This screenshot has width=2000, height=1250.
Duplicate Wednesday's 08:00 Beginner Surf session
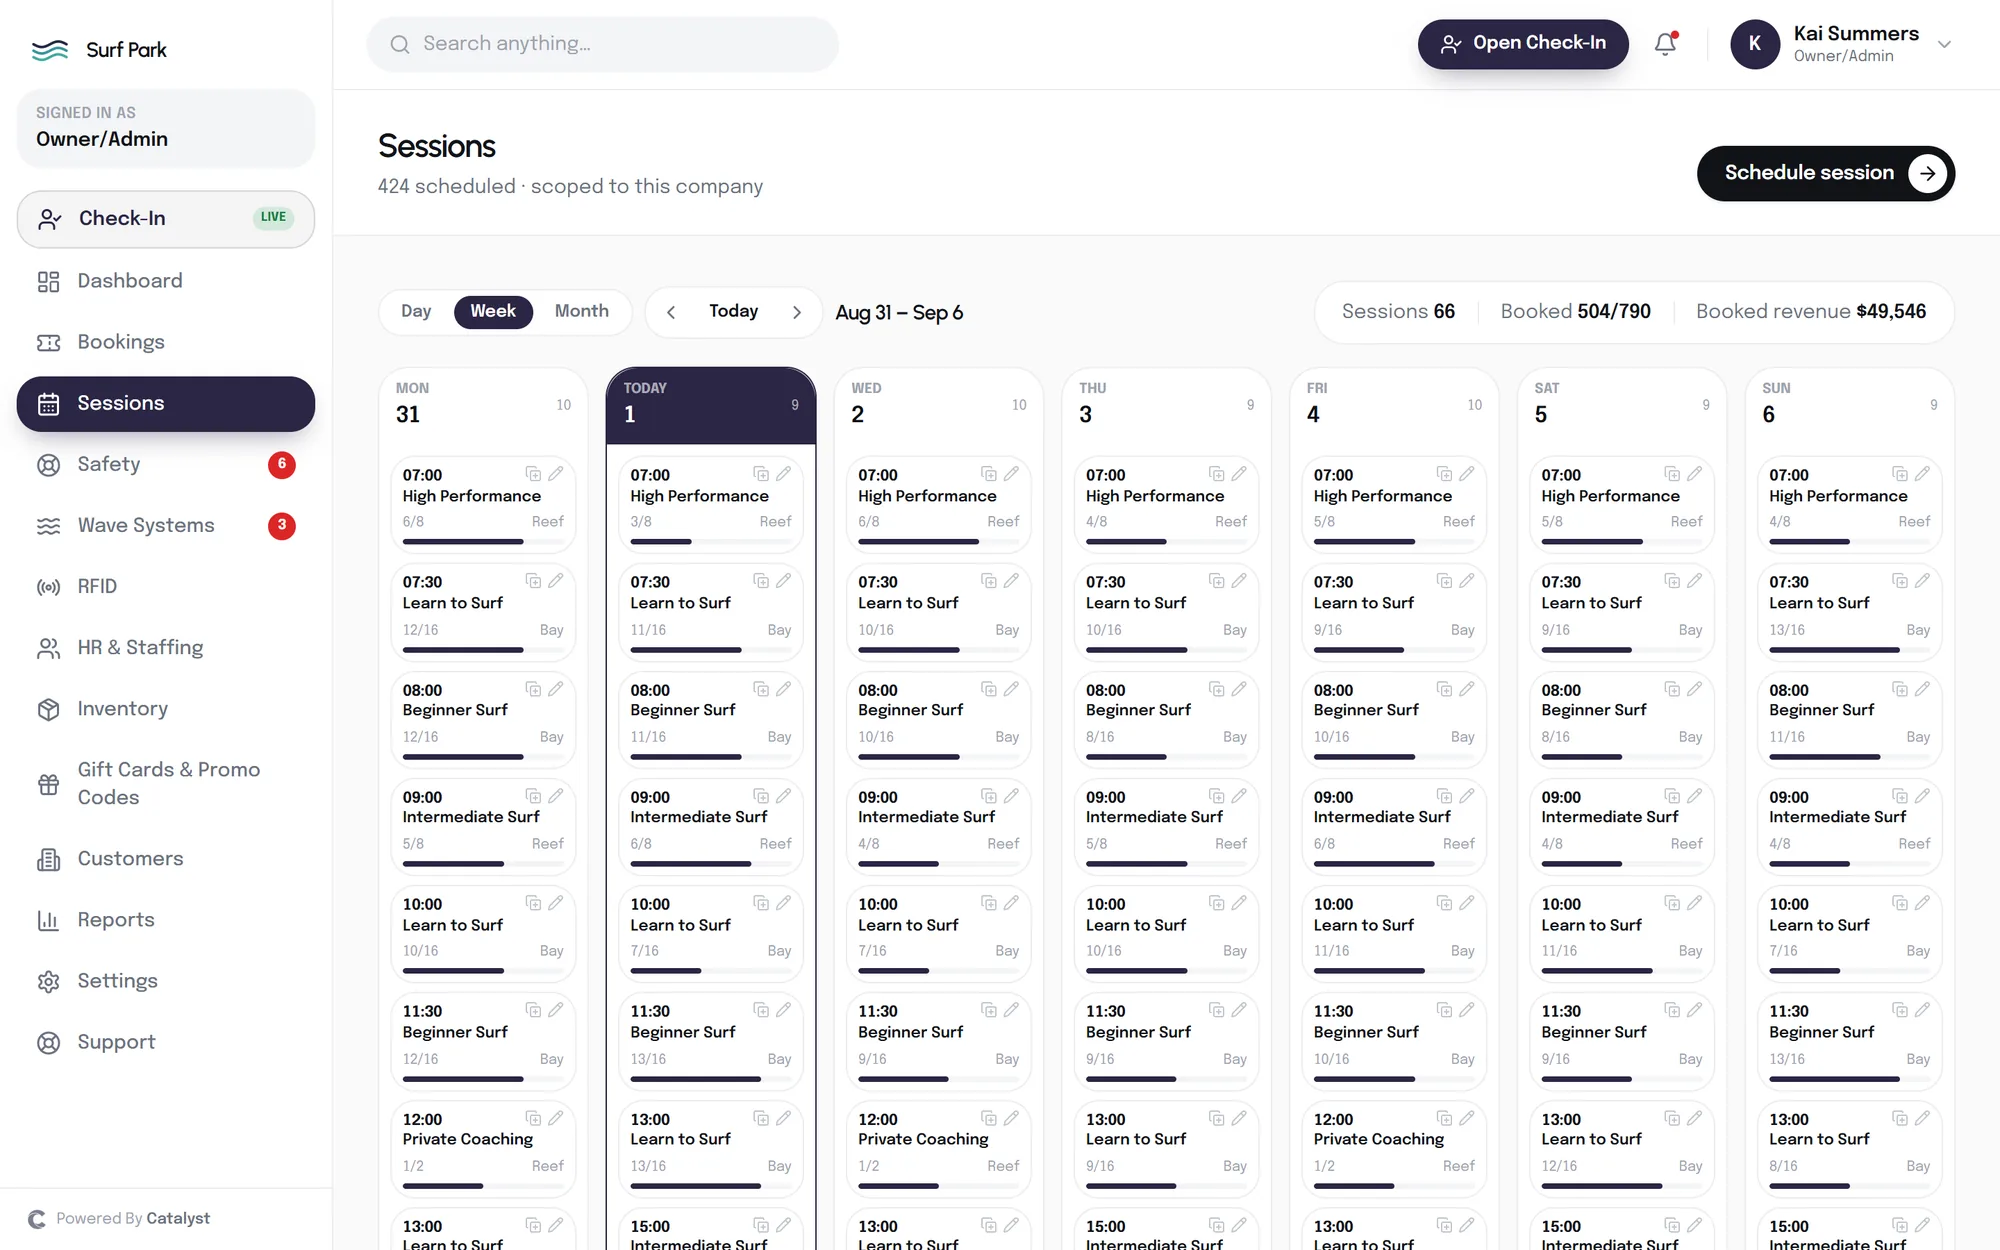989,689
